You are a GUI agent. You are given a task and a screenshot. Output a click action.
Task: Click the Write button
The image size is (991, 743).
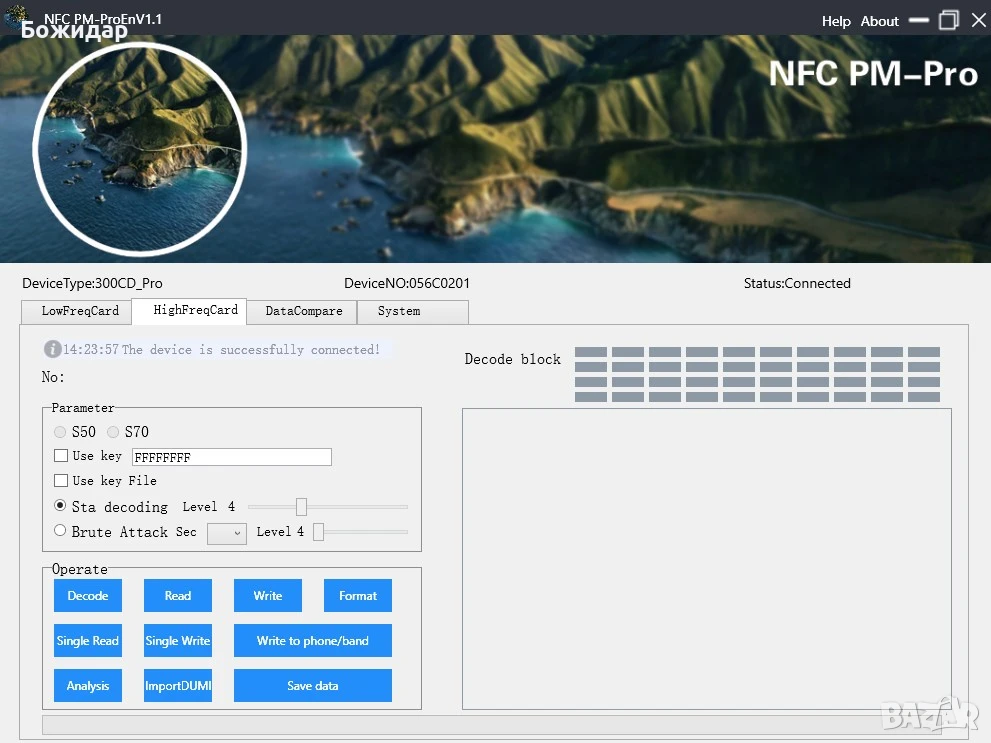coord(268,595)
